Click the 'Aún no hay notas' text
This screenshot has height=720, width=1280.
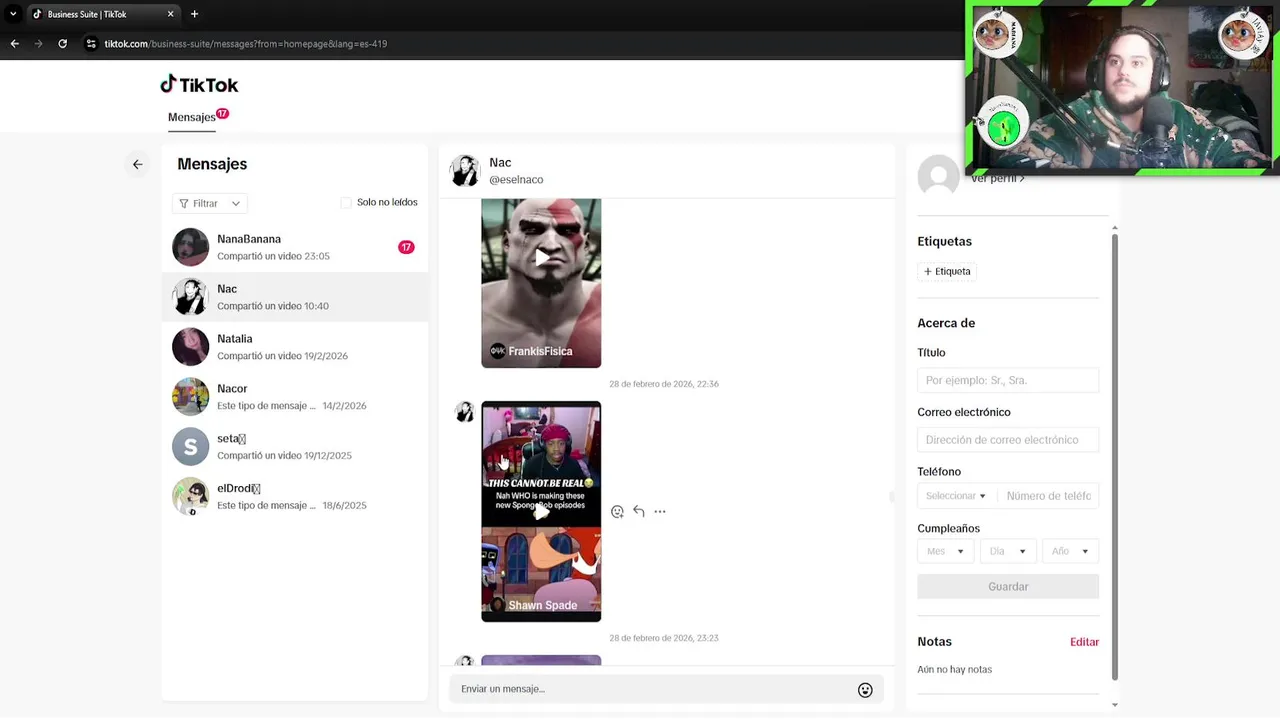point(955,670)
